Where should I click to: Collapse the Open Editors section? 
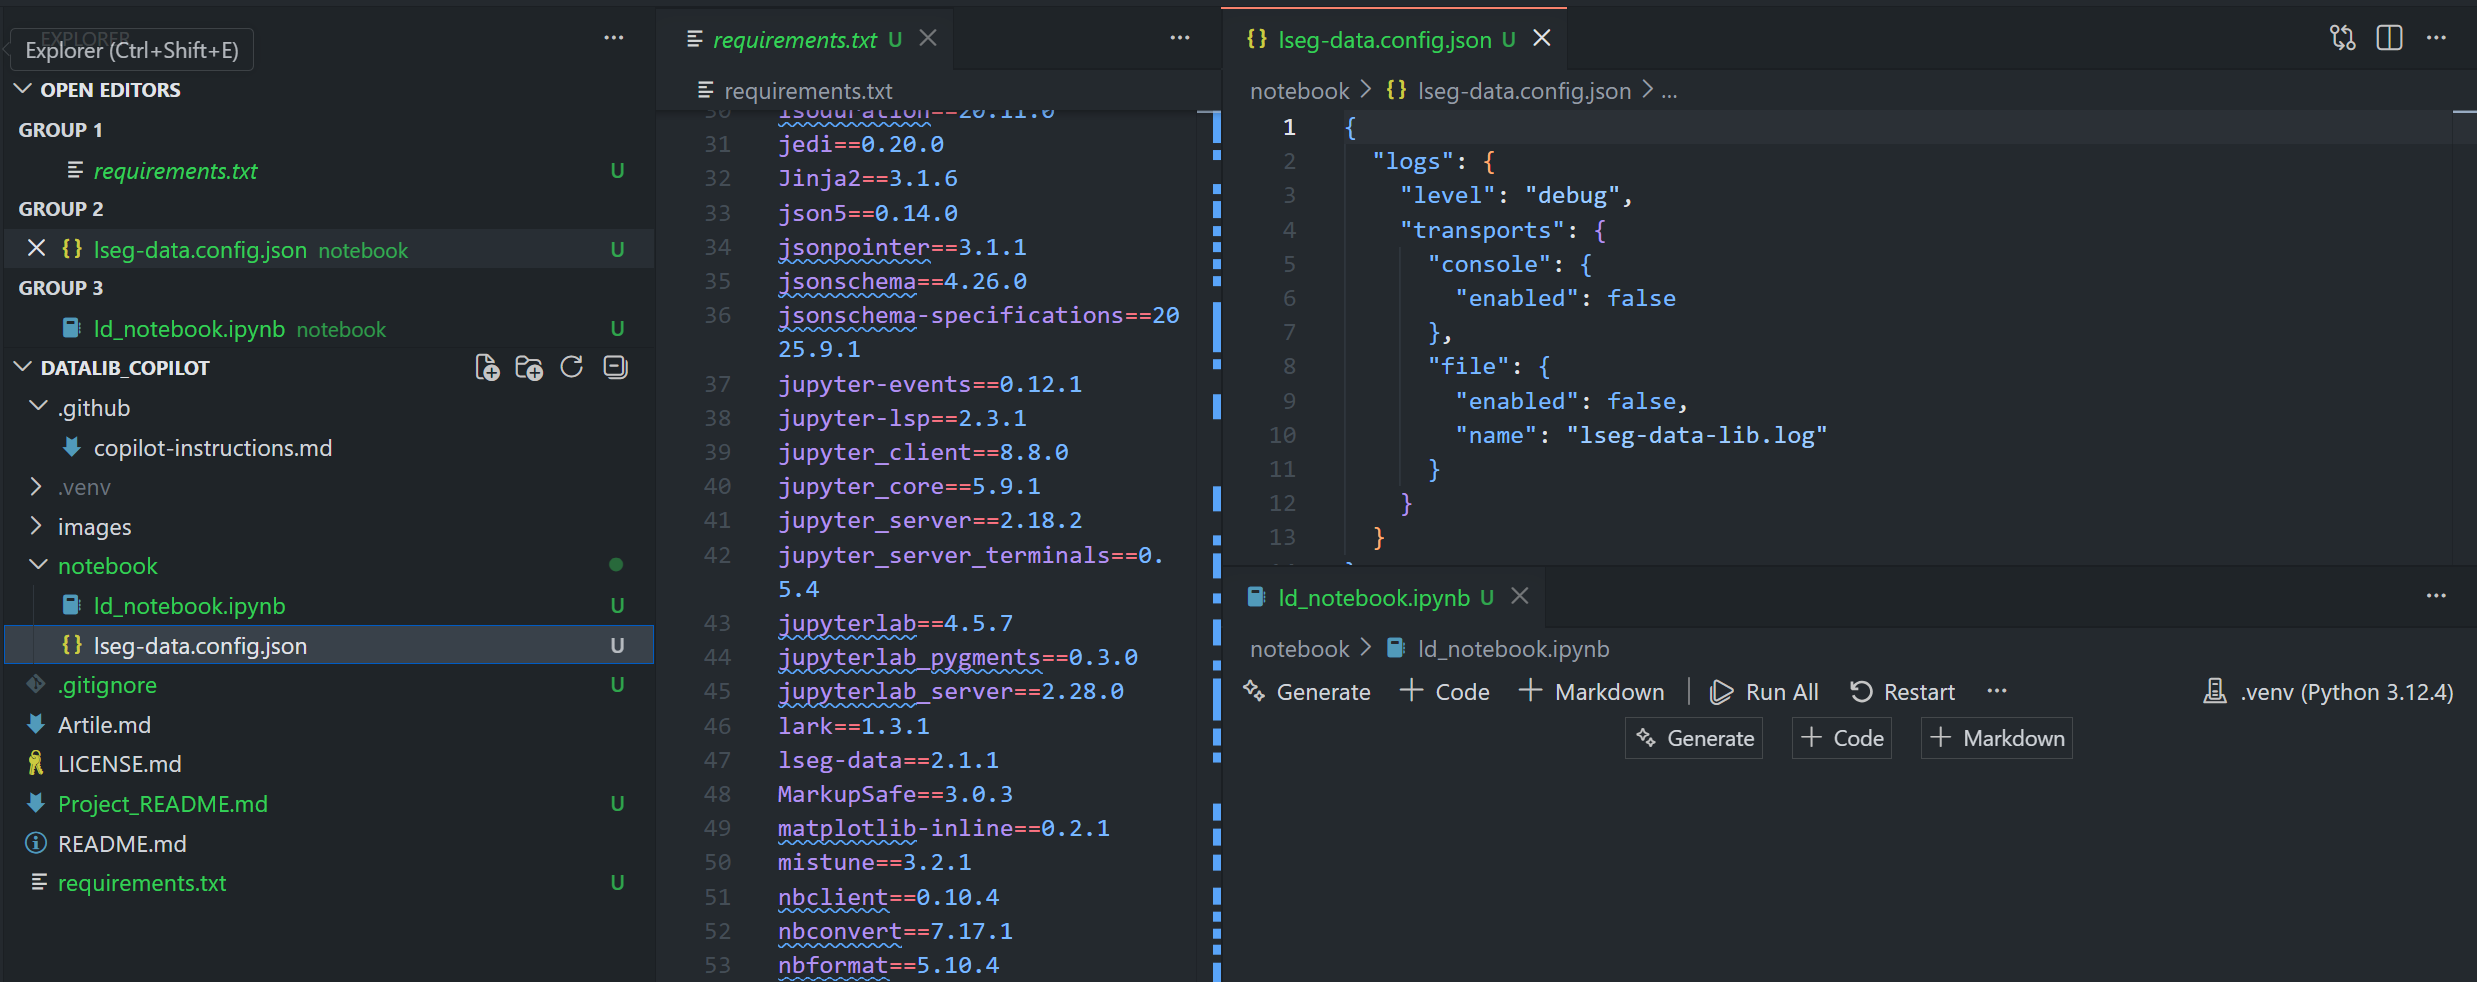[24, 89]
